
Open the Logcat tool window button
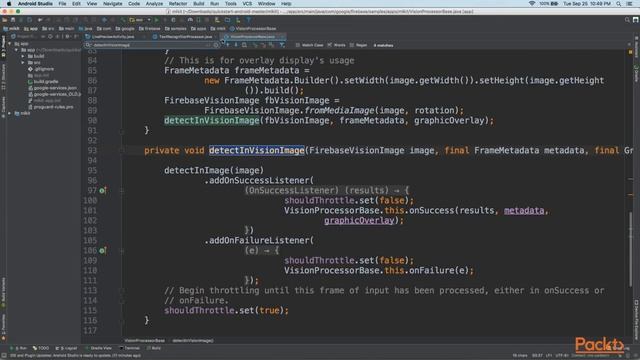coord(67,348)
